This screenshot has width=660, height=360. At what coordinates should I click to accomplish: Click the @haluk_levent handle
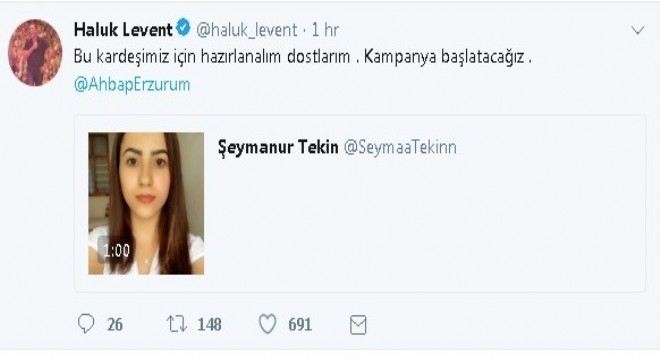(247, 29)
